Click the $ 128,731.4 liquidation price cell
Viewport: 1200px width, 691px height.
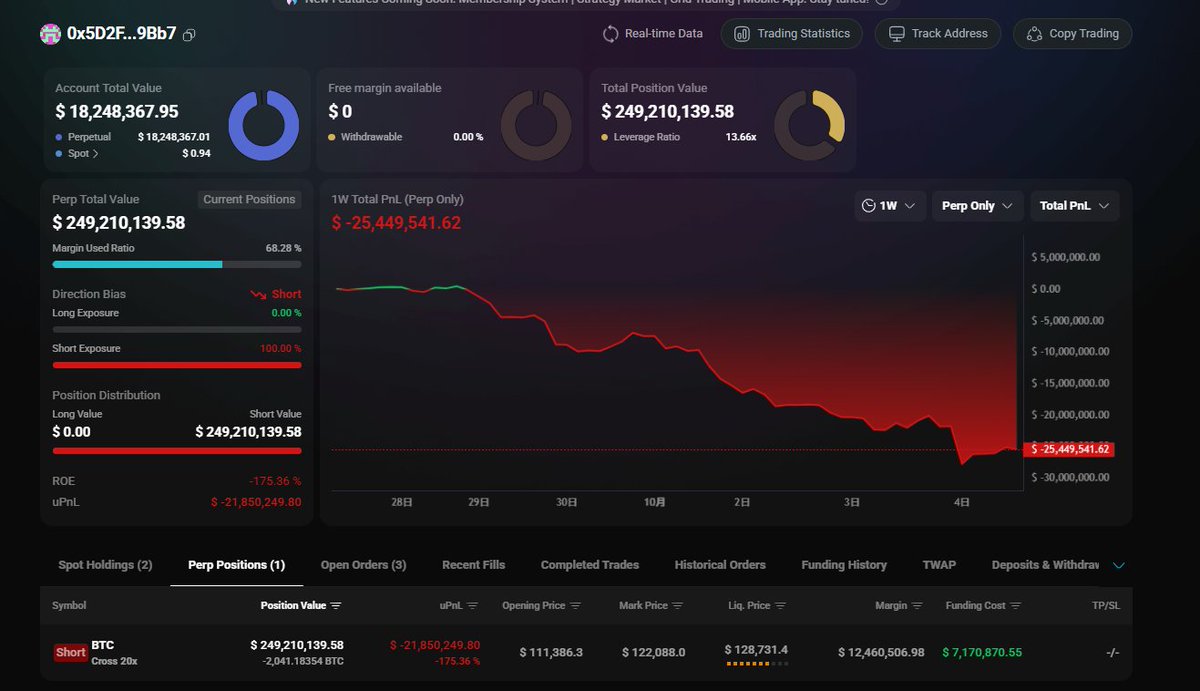(757, 649)
